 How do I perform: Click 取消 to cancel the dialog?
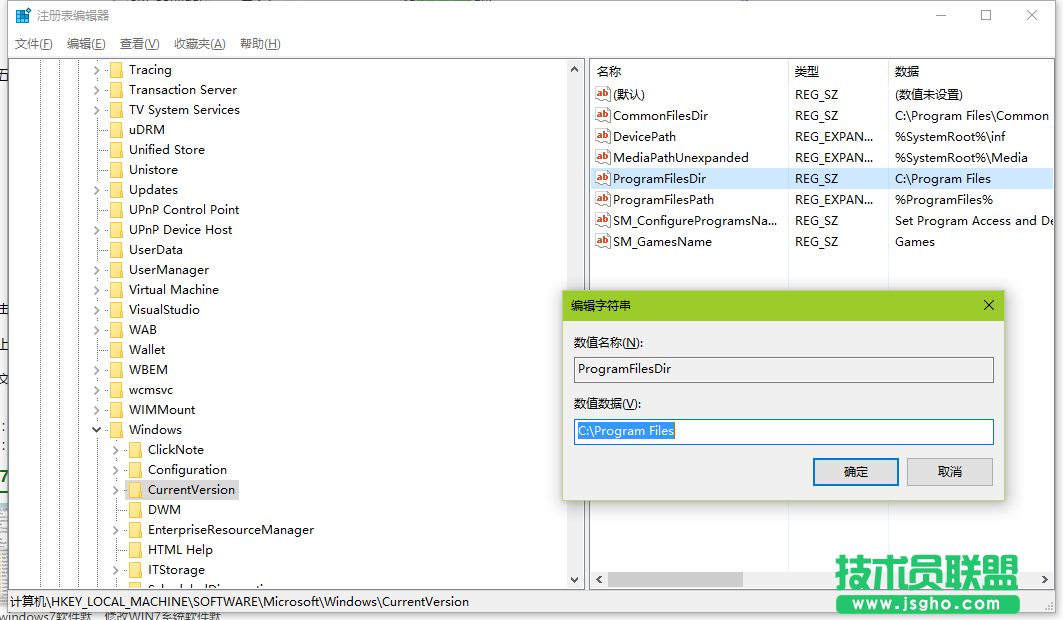click(x=949, y=471)
